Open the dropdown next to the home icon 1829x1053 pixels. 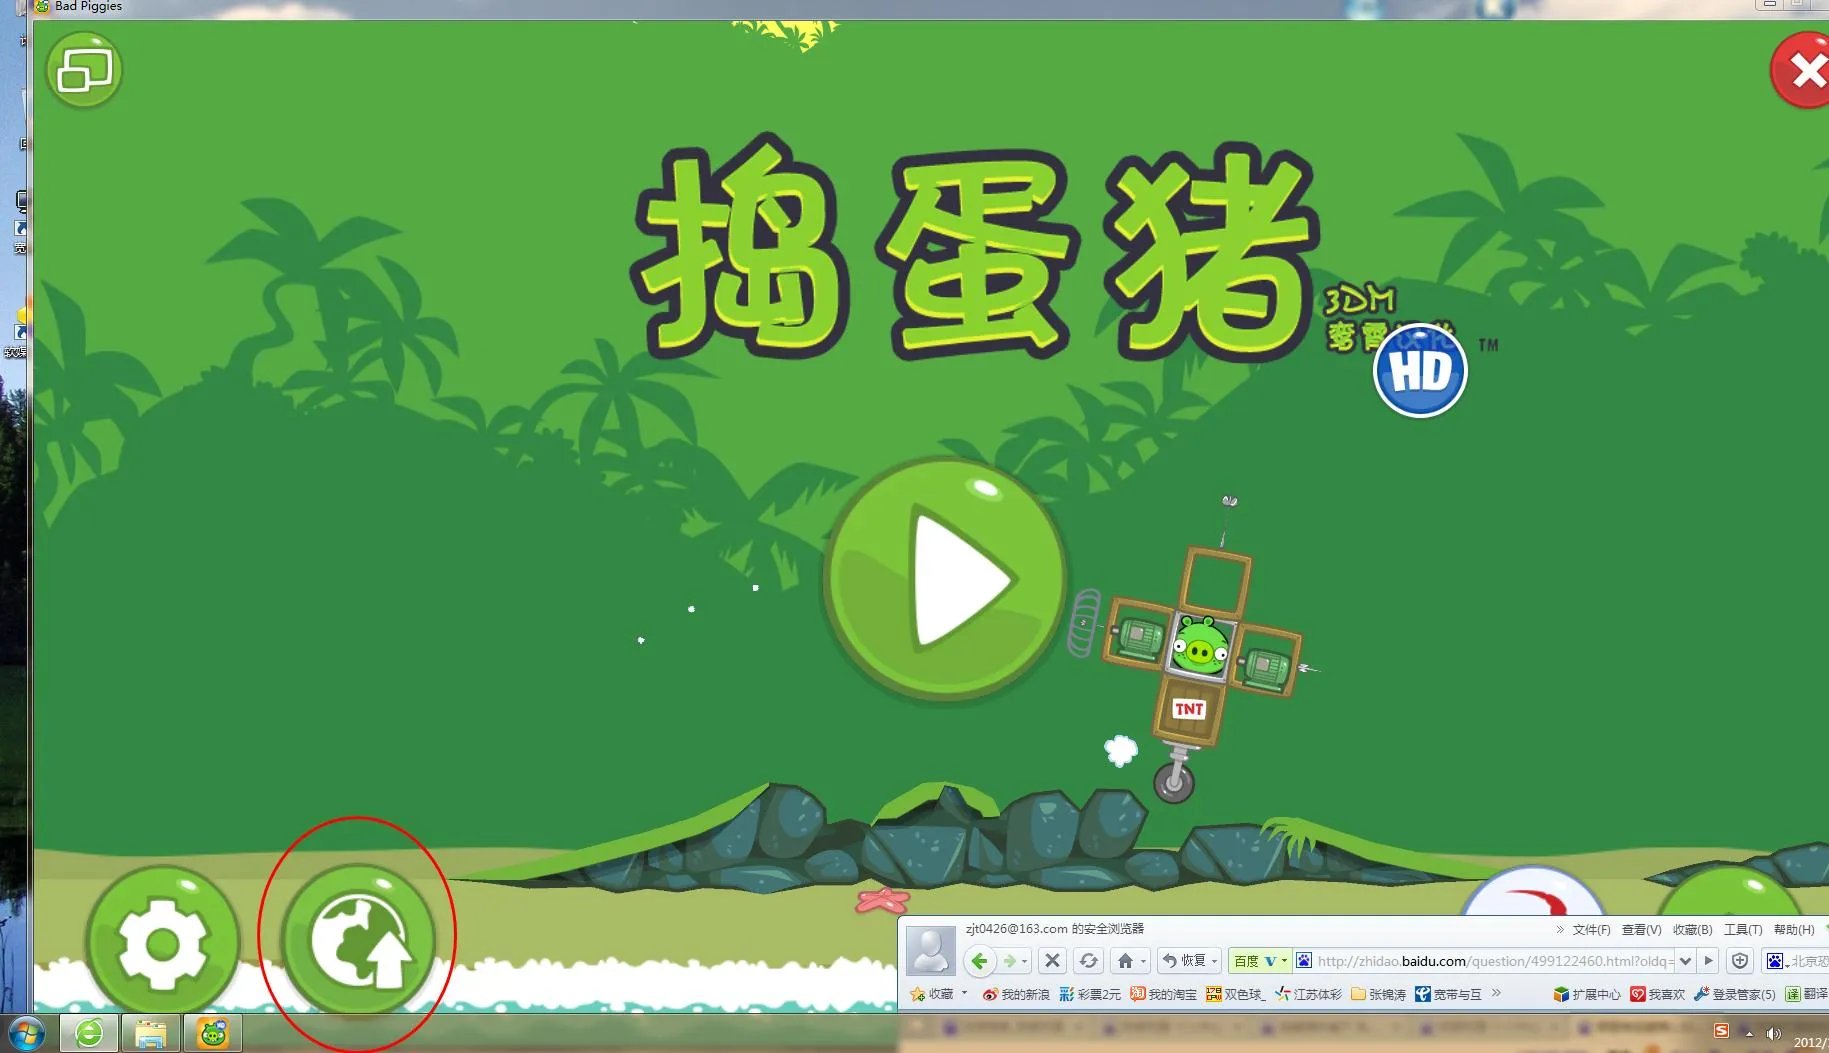pos(1143,961)
